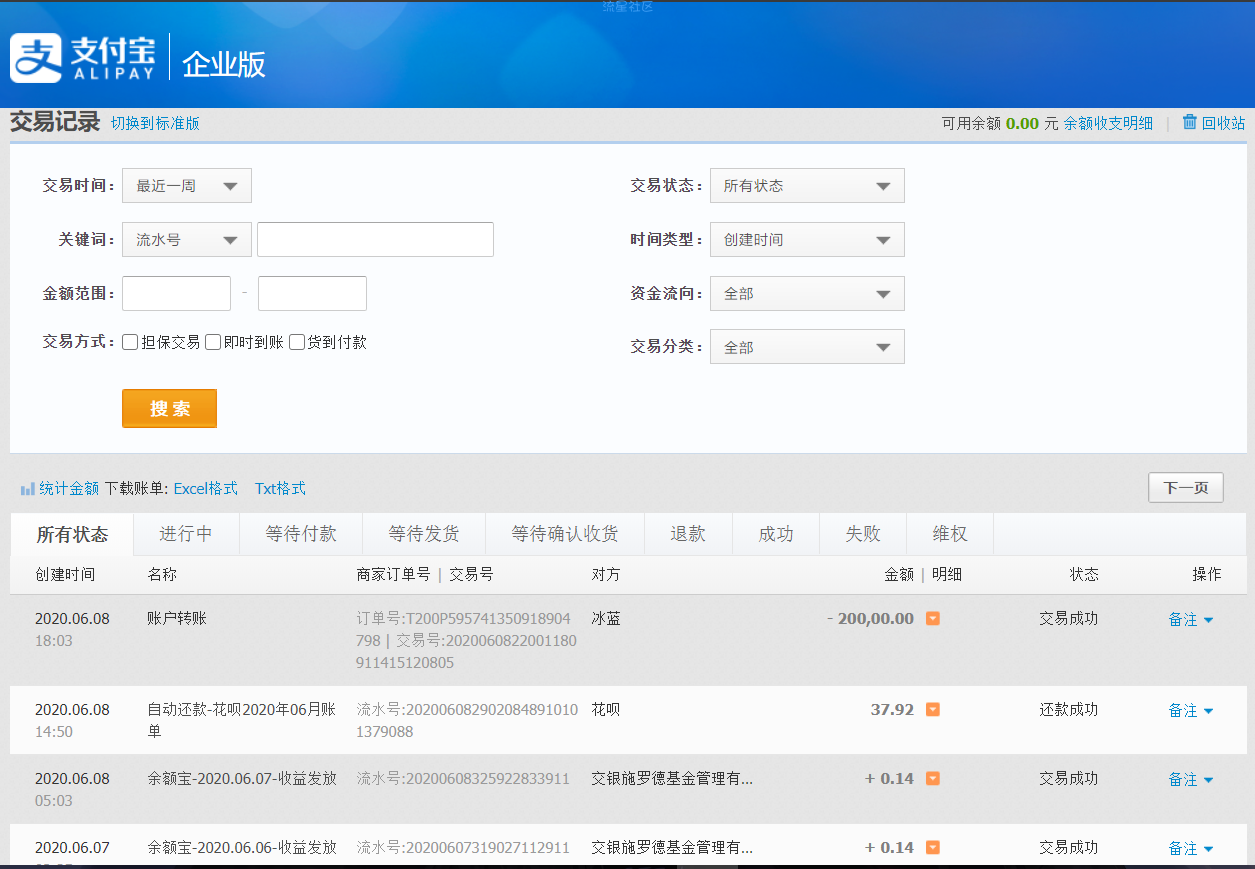Screen dimensions: 1255x869
Task: Open detail icon for 2020.06.07-收益发放 row
Action: [x=932, y=779]
